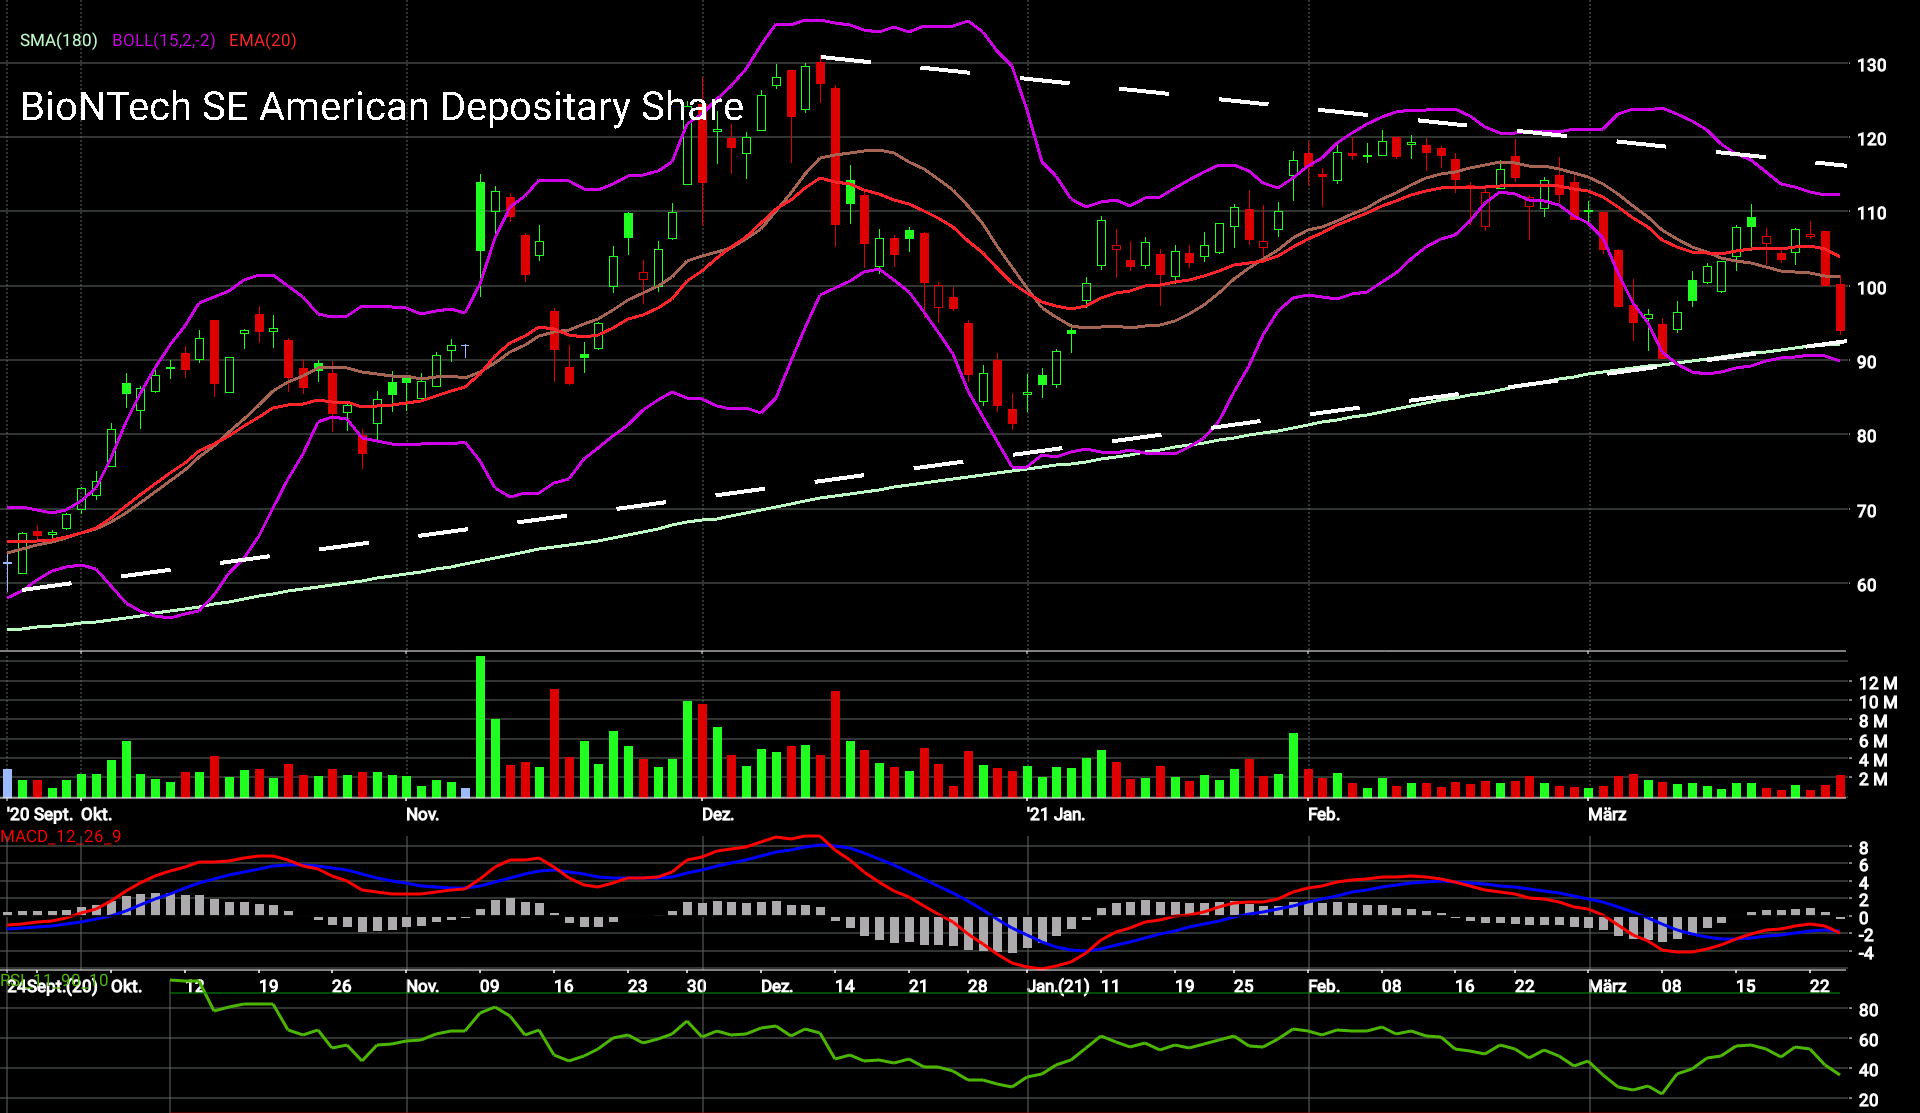
Task: Click the 130 price axis label
Action: (x=1871, y=65)
